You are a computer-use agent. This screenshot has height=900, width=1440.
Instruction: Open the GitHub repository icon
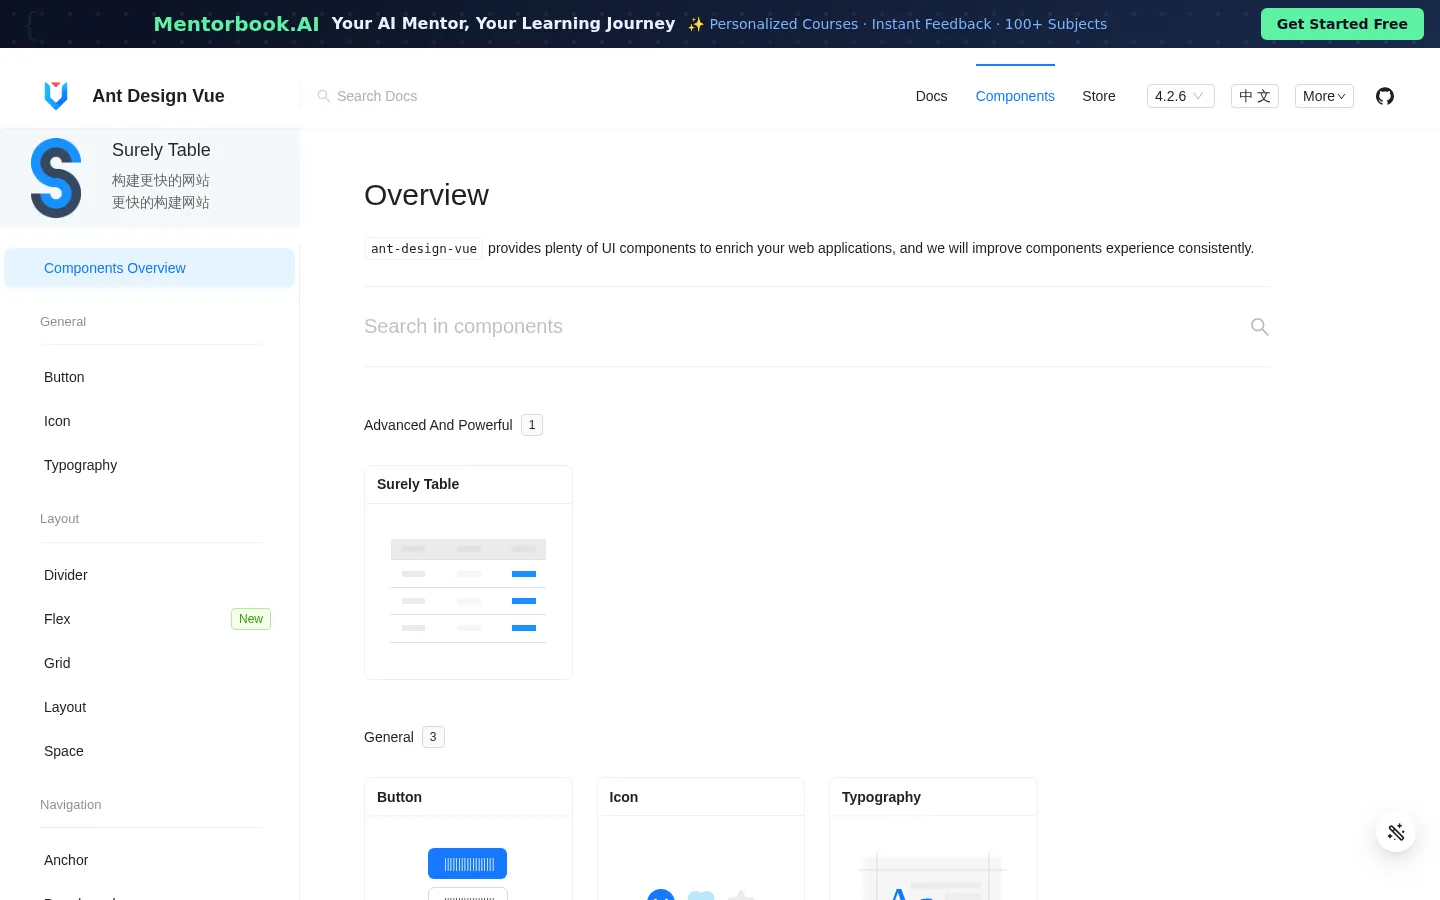[1385, 96]
